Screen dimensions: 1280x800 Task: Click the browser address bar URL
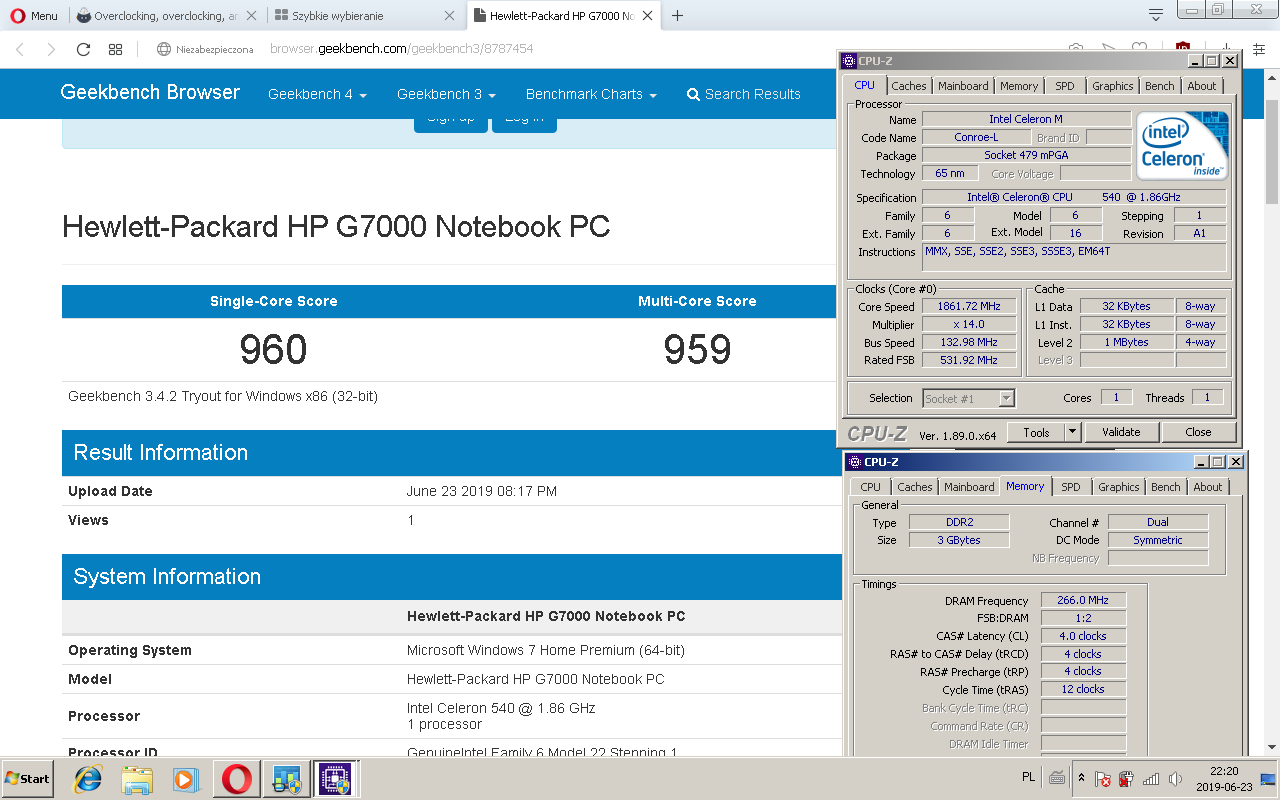401,49
